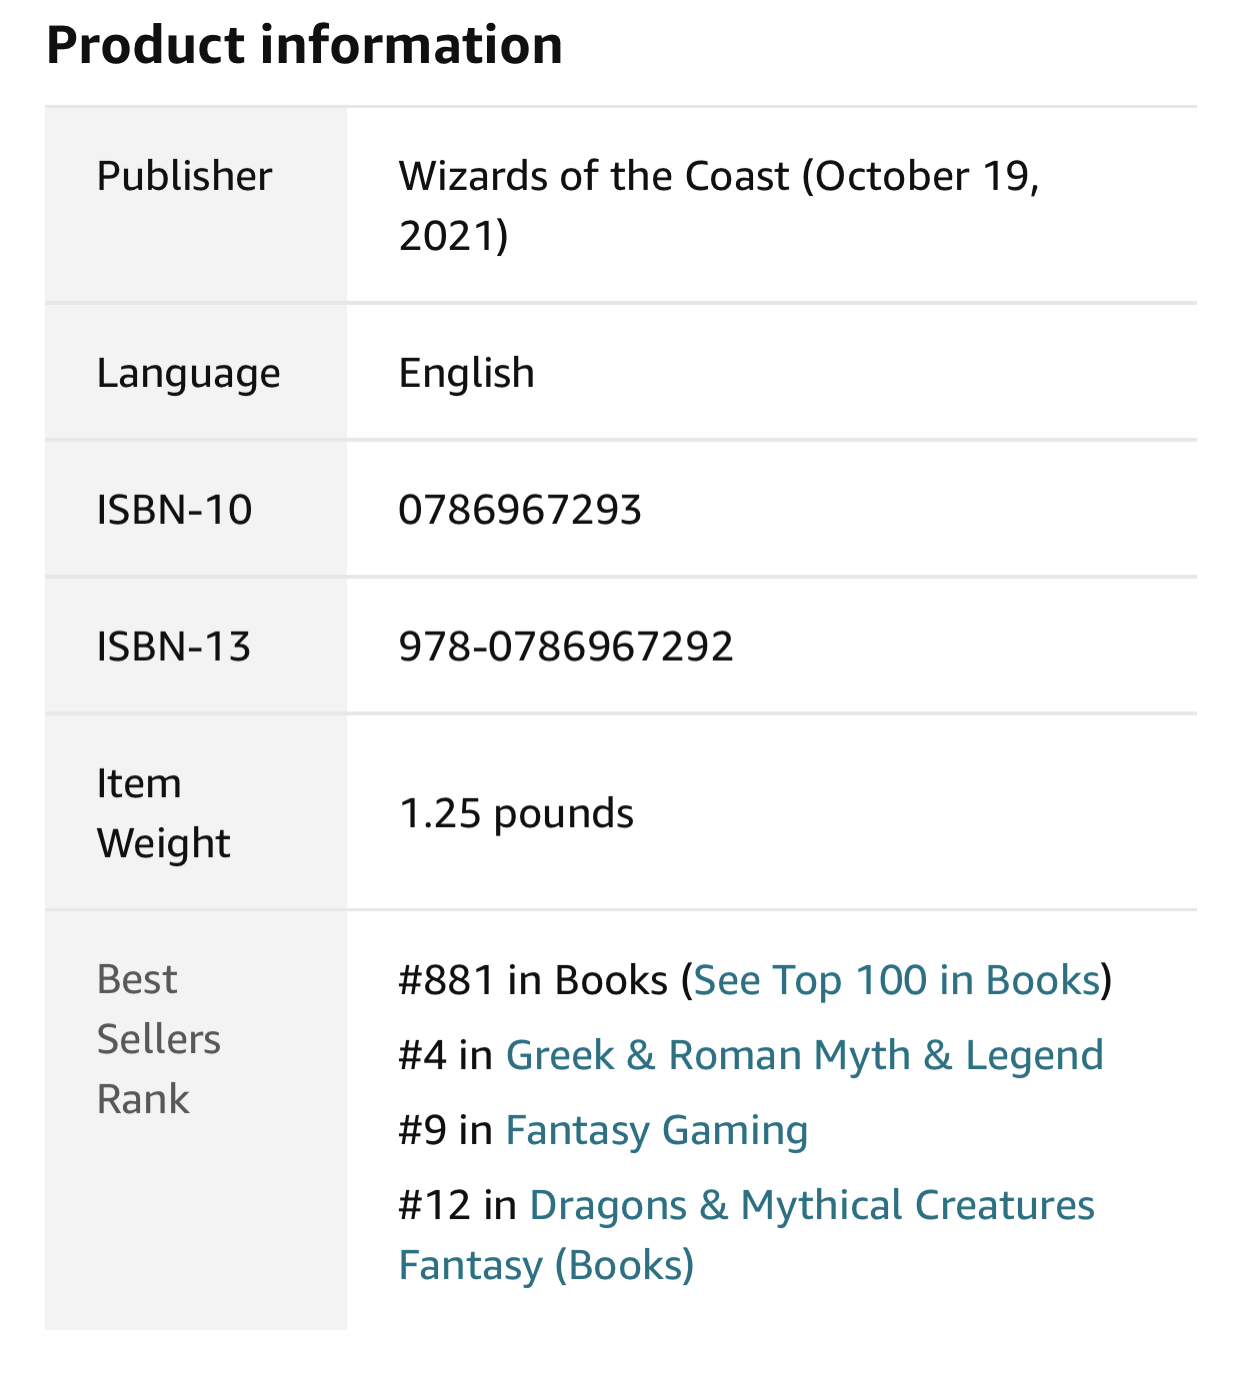The width and height of the screenshot is (1242, 1373).
Task: Click the #881 in Books rank text
Action: (532, 981)
